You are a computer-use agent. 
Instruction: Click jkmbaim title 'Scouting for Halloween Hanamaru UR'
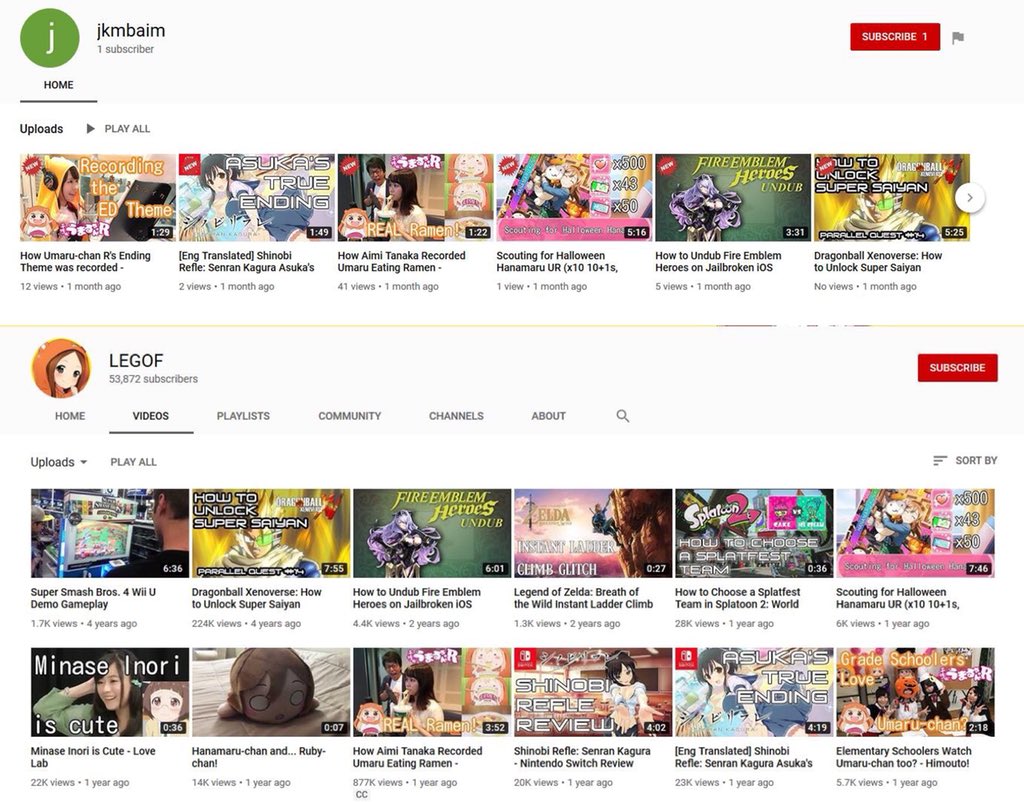tap(557, 261)
